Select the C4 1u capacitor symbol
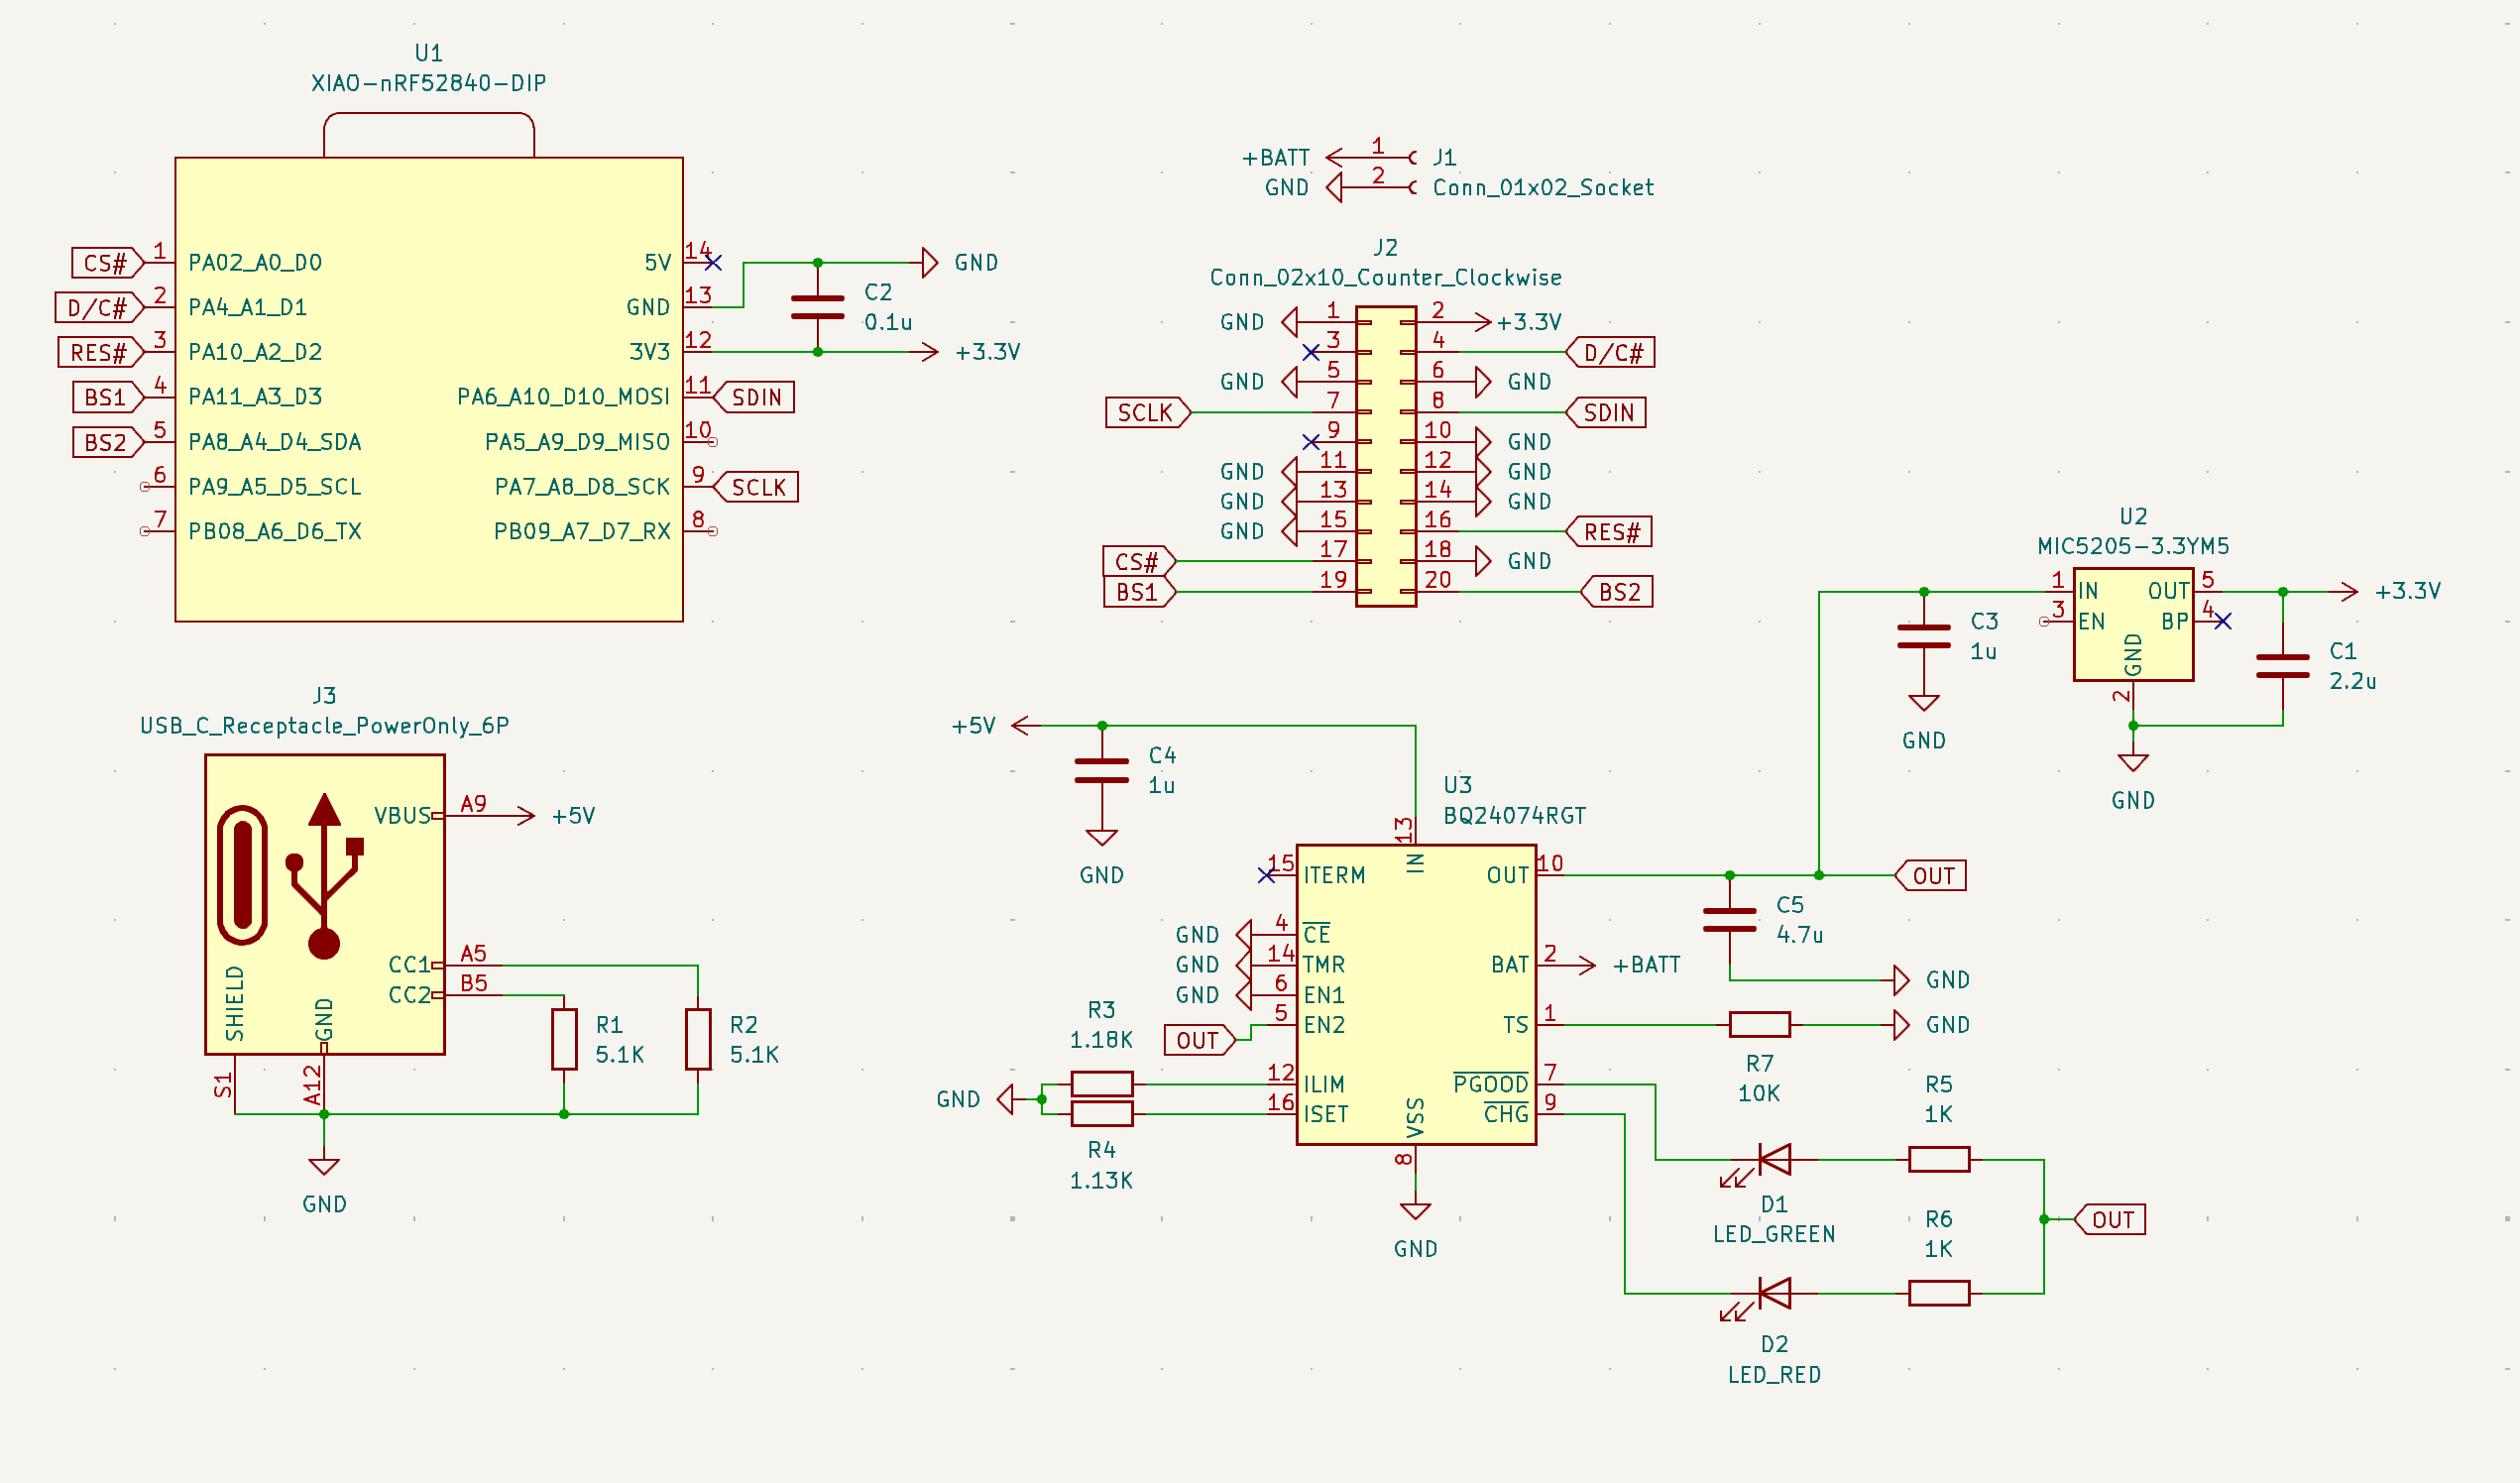The image size is (2520, 1483). 1101,771
